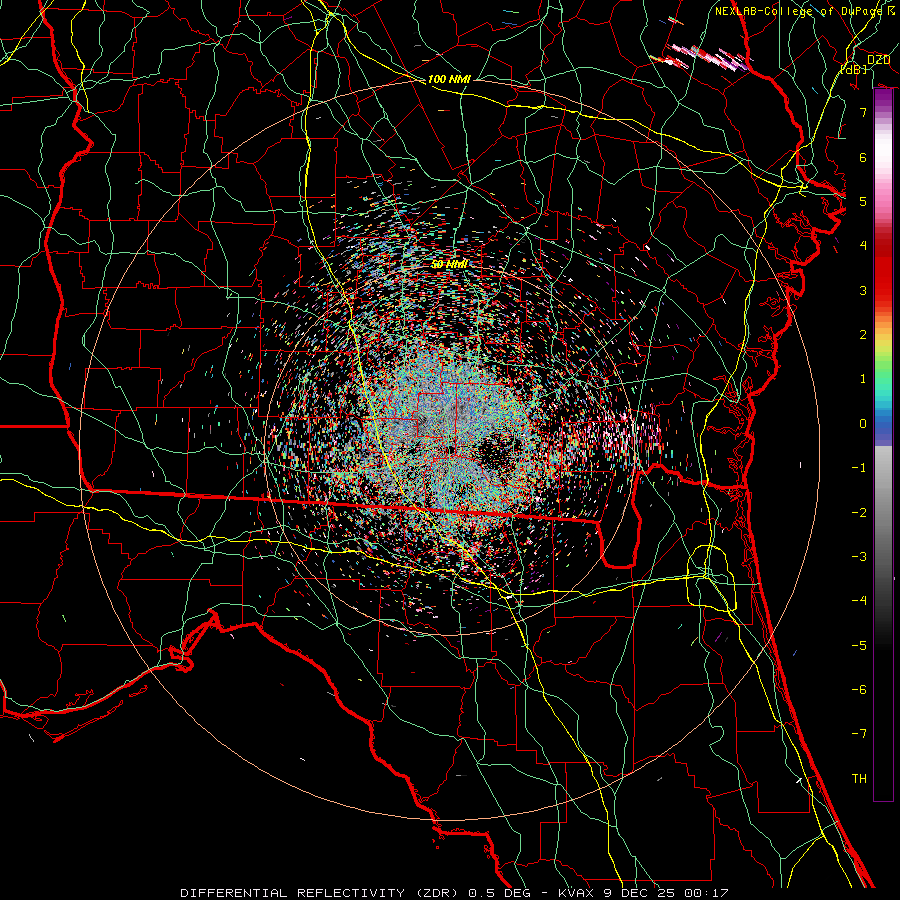Click the scale value 1
Image resolution: width=900 pixels, height=900 pixels.
pos(863,379)
